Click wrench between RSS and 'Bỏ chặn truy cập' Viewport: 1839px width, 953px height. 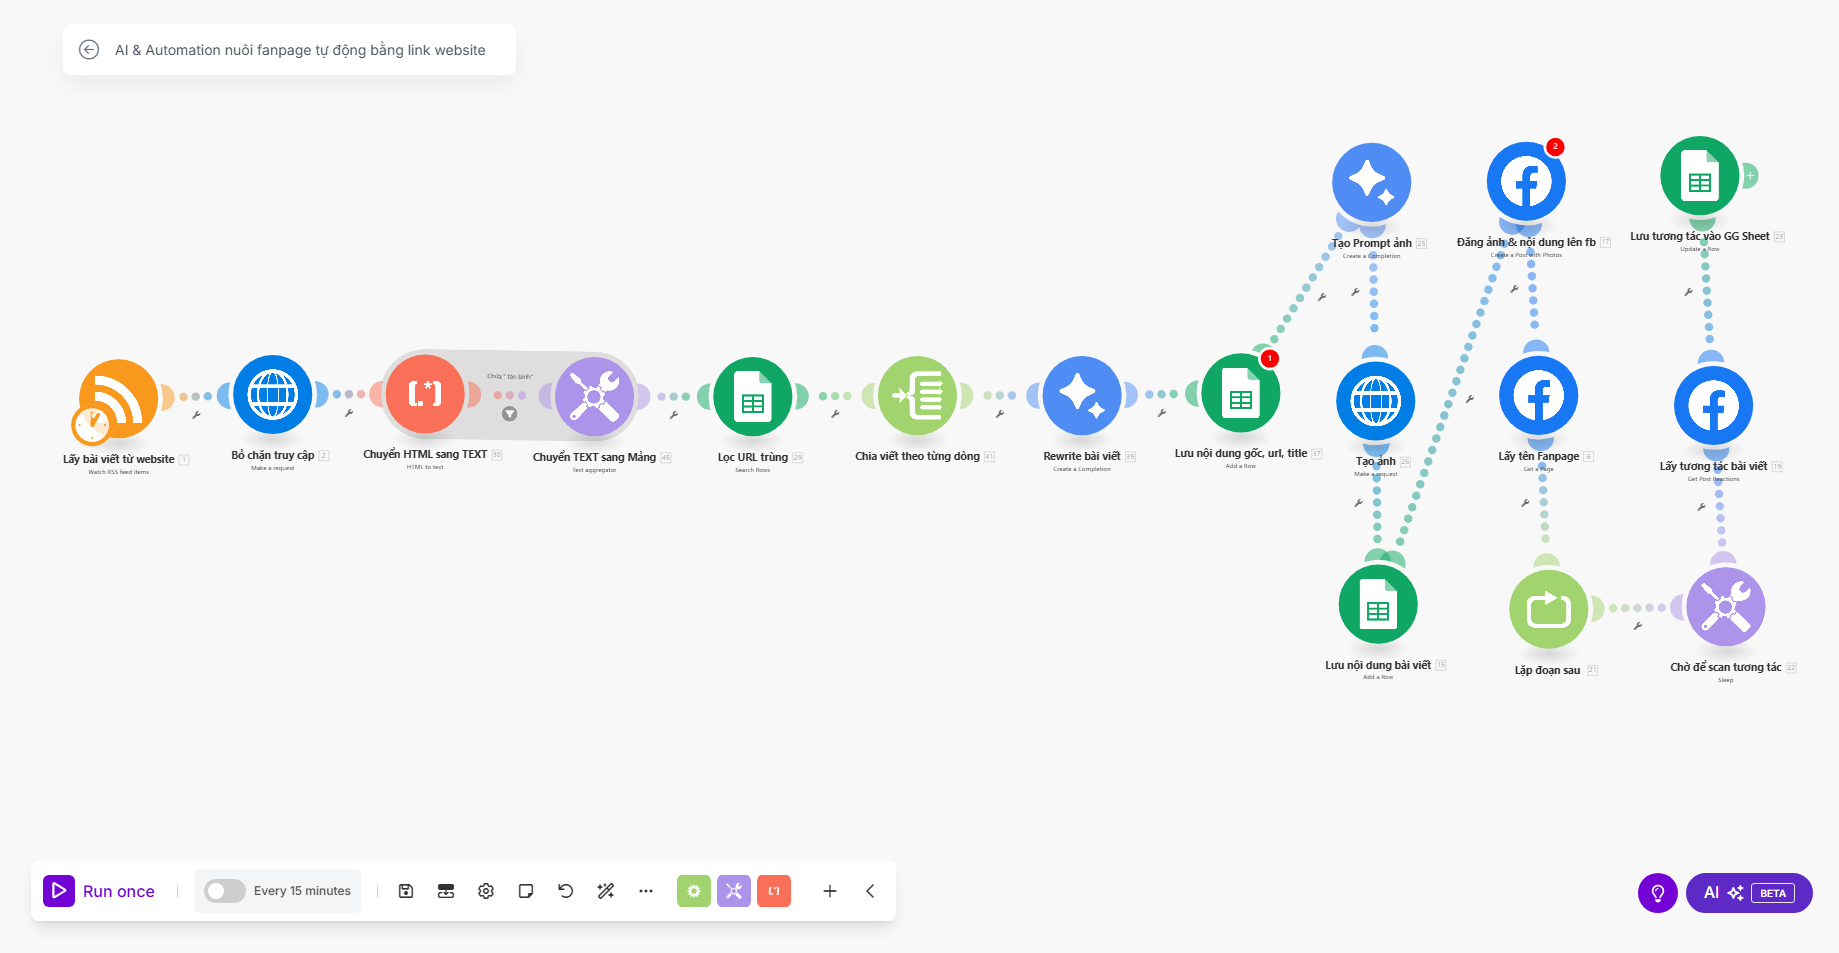196,414
